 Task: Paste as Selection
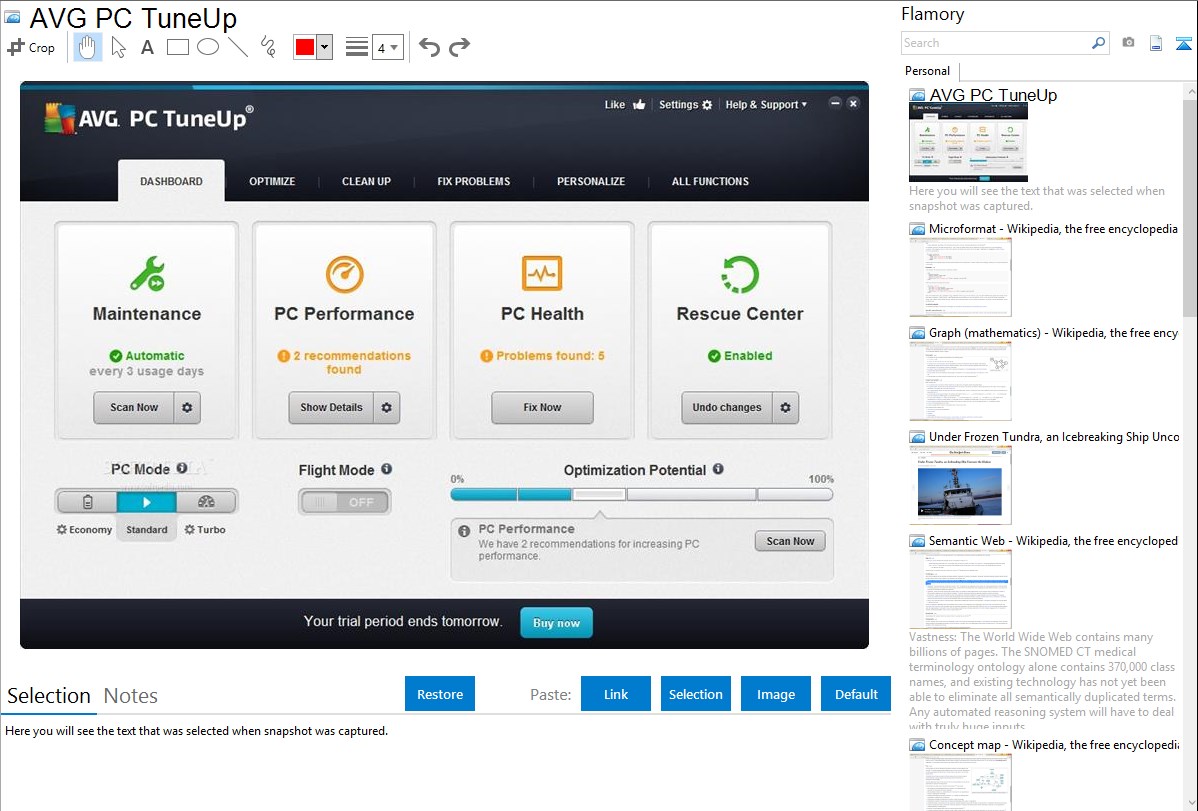[695, 694]
